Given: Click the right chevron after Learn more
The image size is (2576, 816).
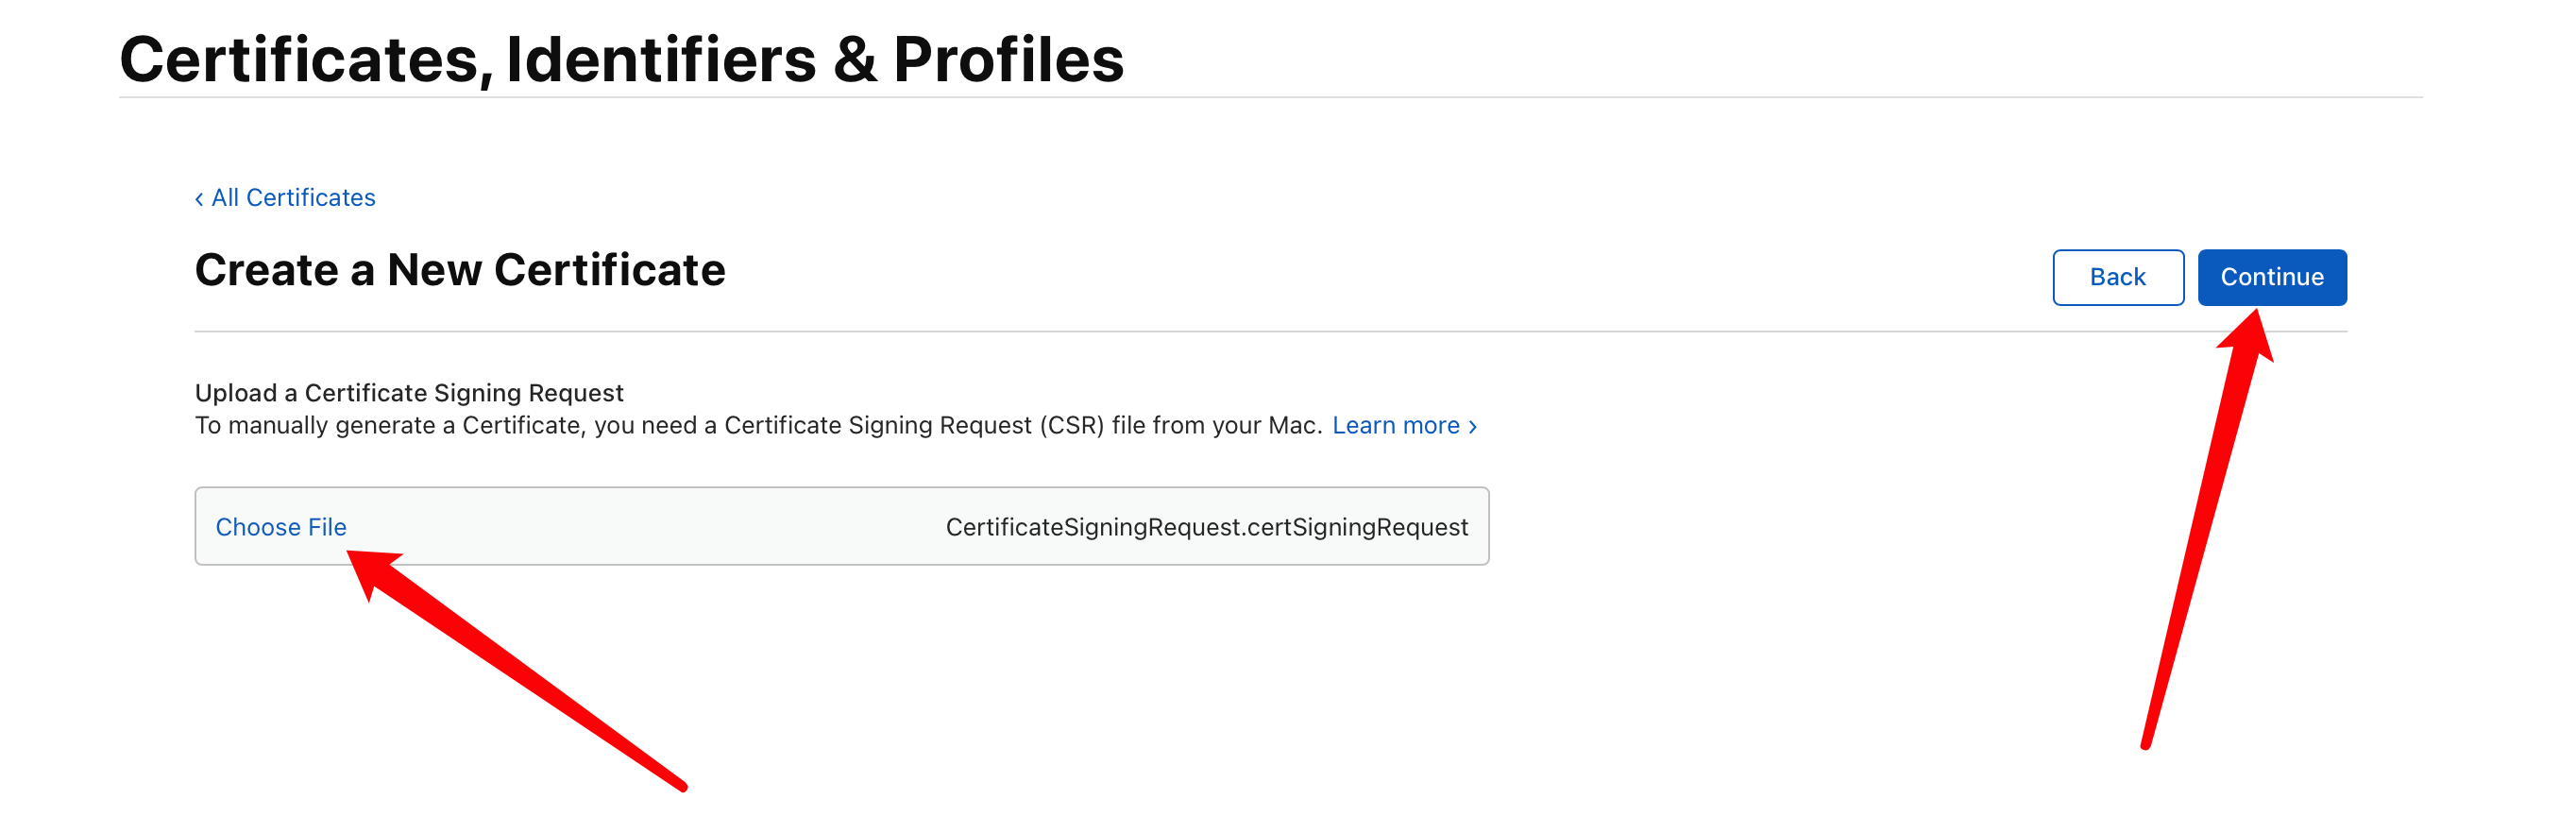Looking at the screenshot, I should pyautogui.click(x=1472, y=426).
